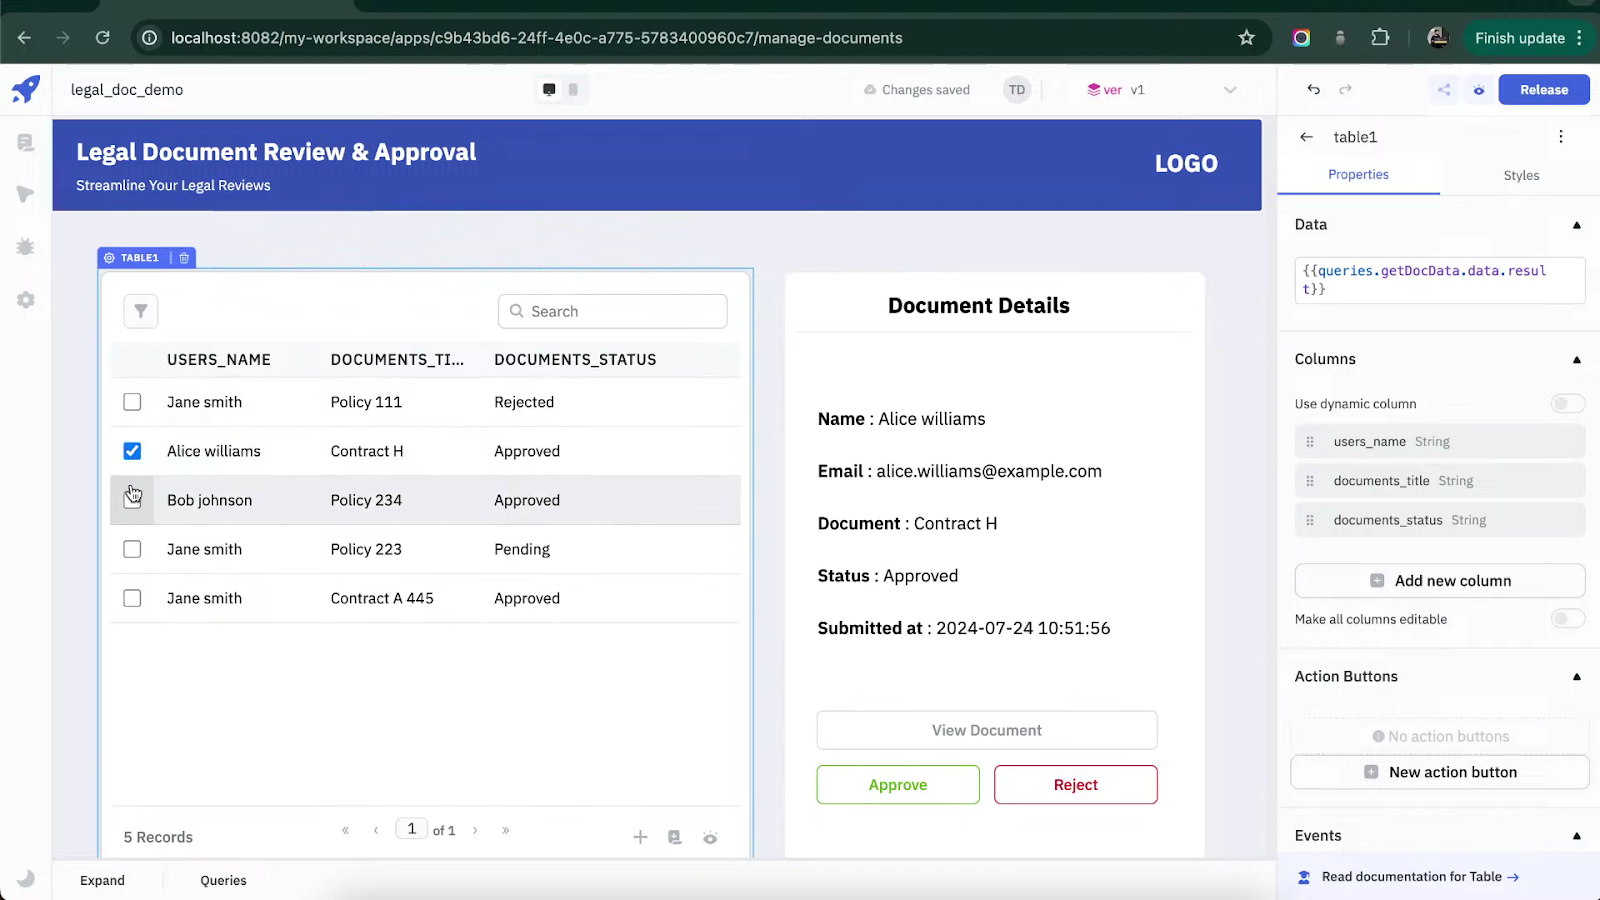Viewport: 1600px width, 900px height.
Task: Collapse the Columns section
Action: tap(1577, 360)
